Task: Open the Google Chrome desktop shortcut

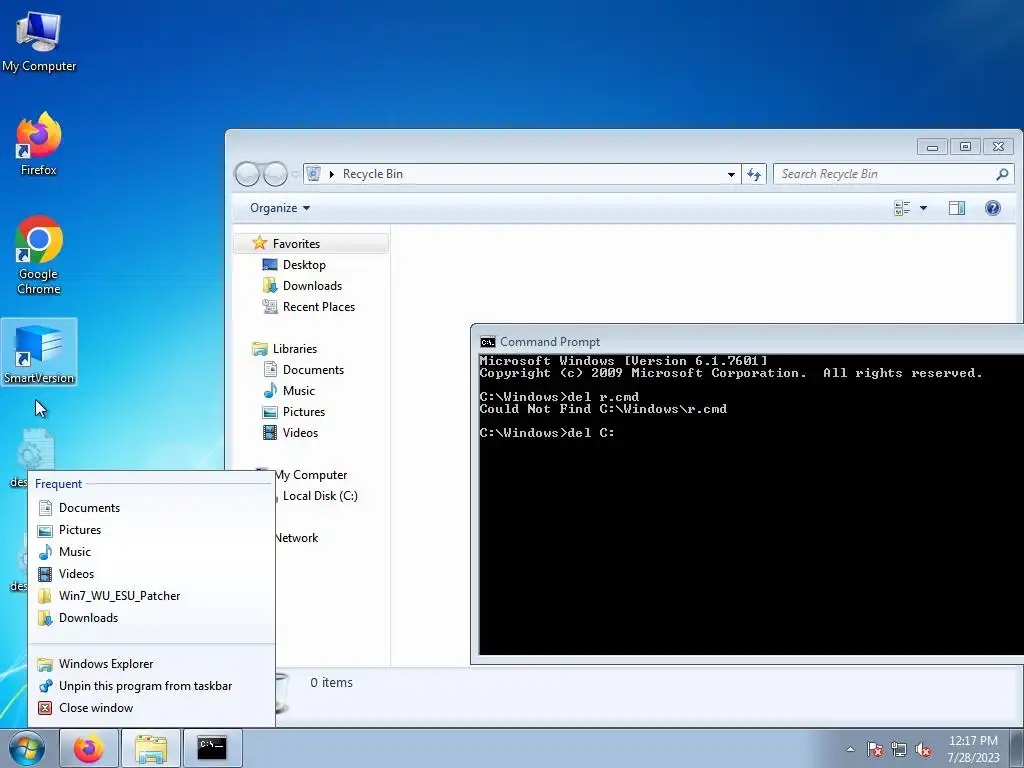Action: (x=39, y=255)
